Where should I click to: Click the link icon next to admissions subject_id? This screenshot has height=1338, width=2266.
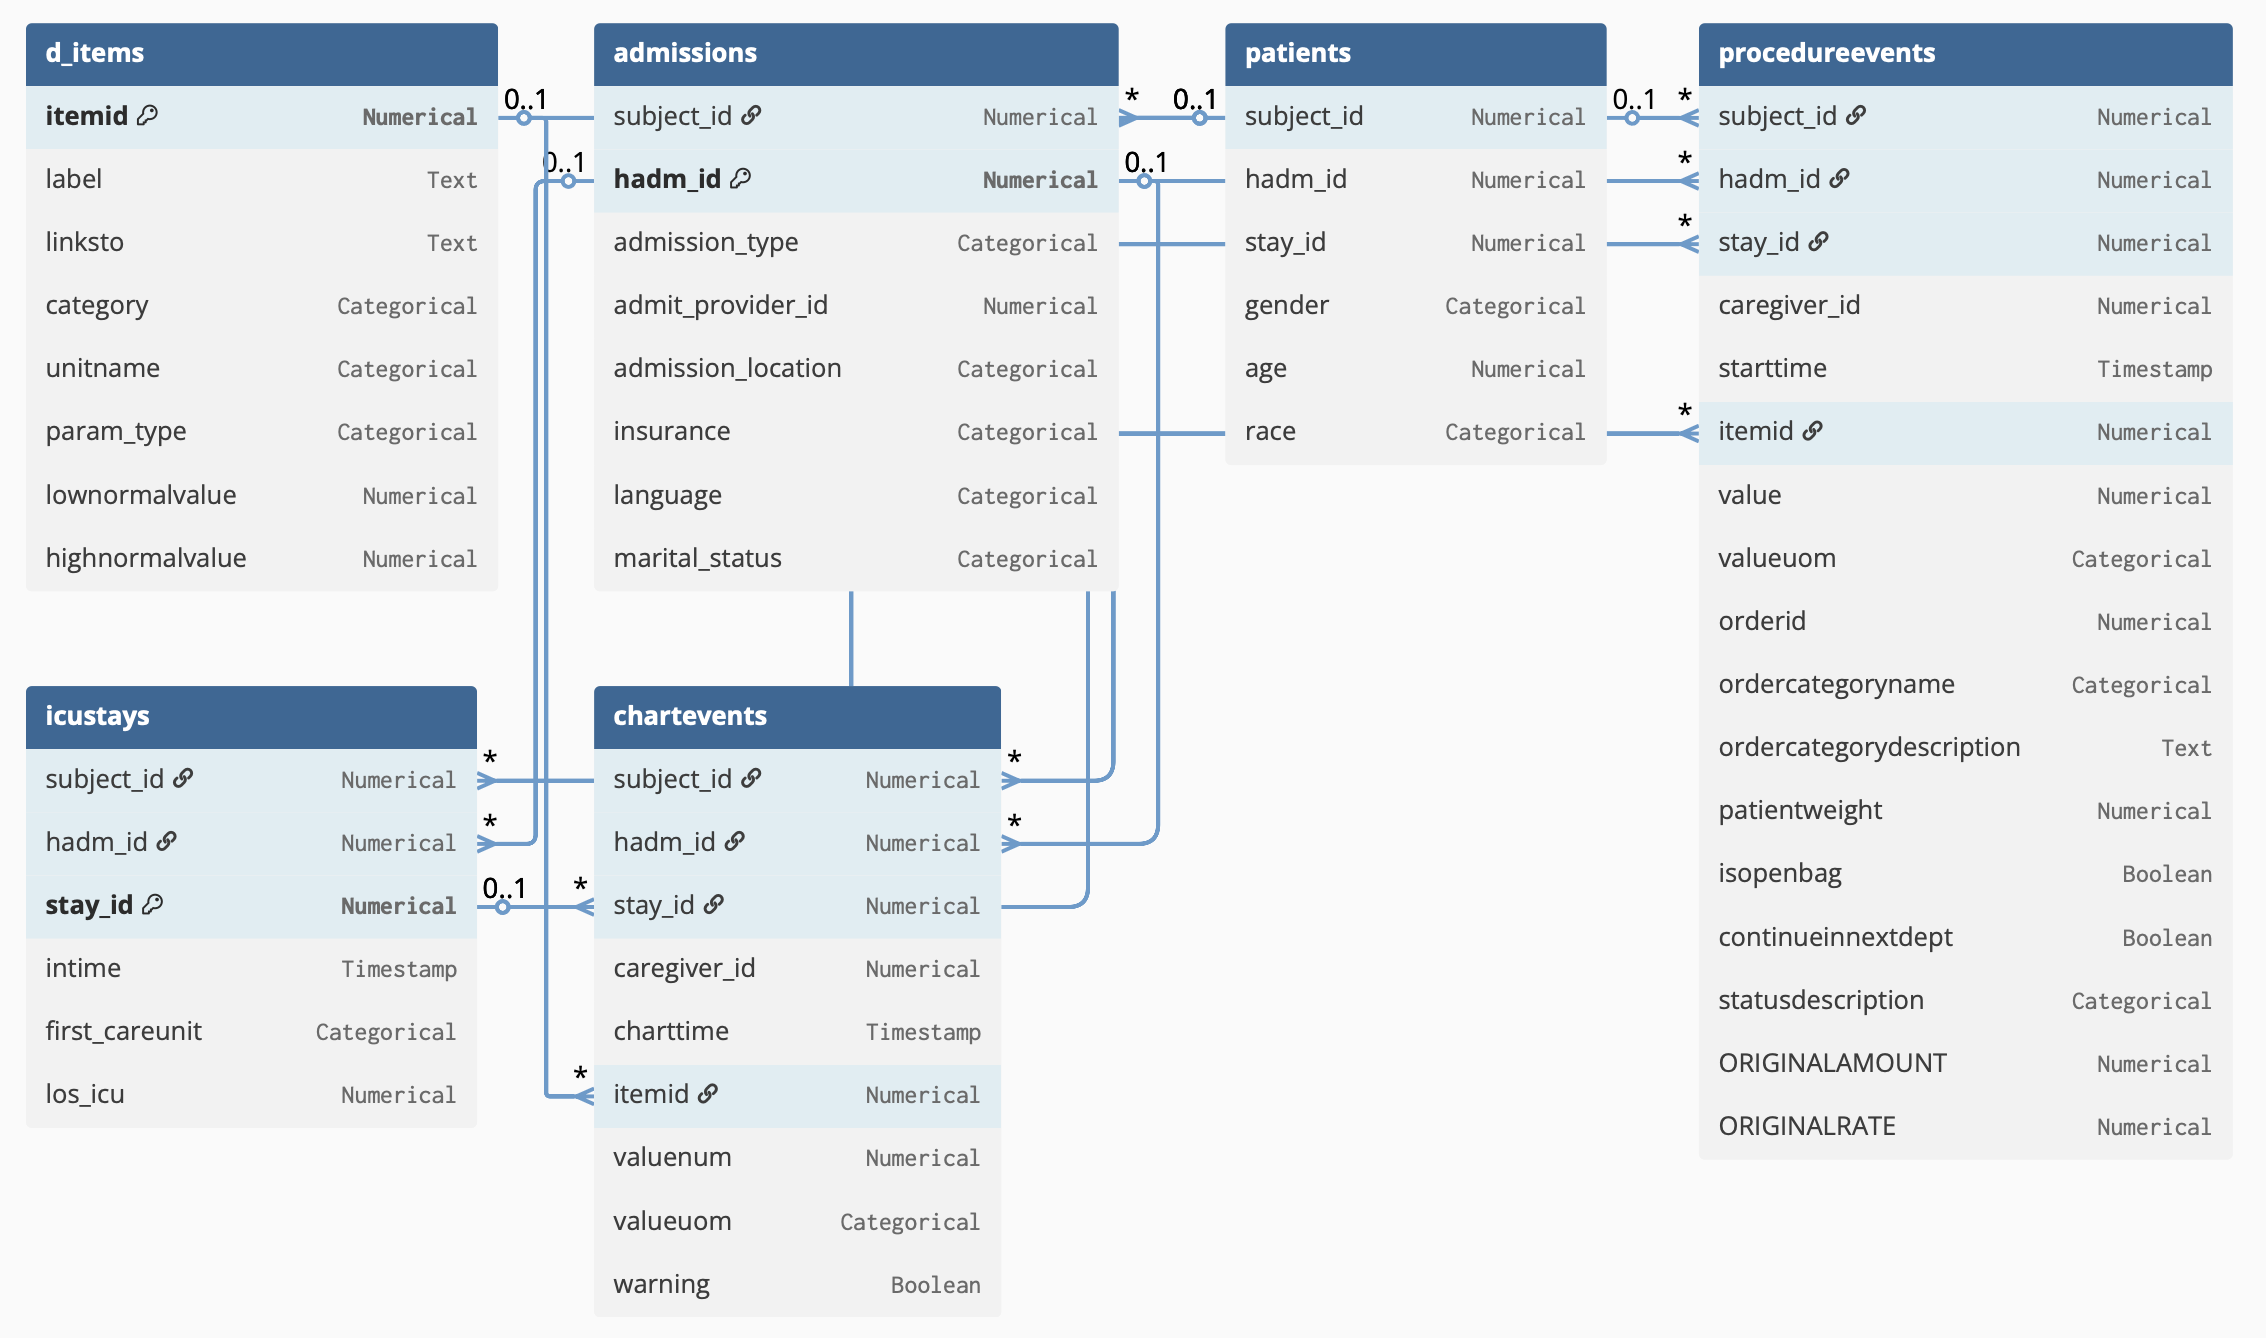coord(752,116)
